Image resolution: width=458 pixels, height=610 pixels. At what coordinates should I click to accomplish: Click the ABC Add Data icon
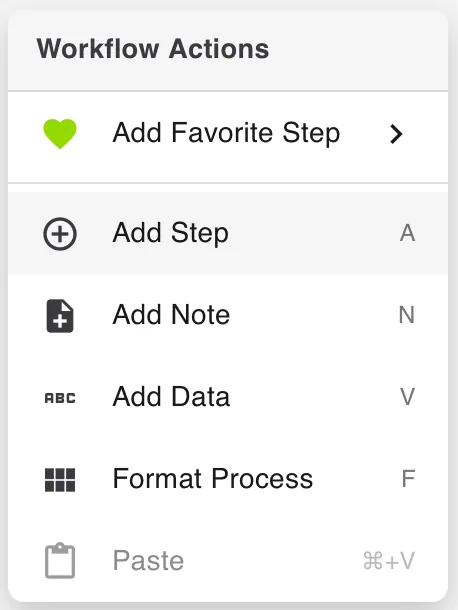[x=60, y=398]
